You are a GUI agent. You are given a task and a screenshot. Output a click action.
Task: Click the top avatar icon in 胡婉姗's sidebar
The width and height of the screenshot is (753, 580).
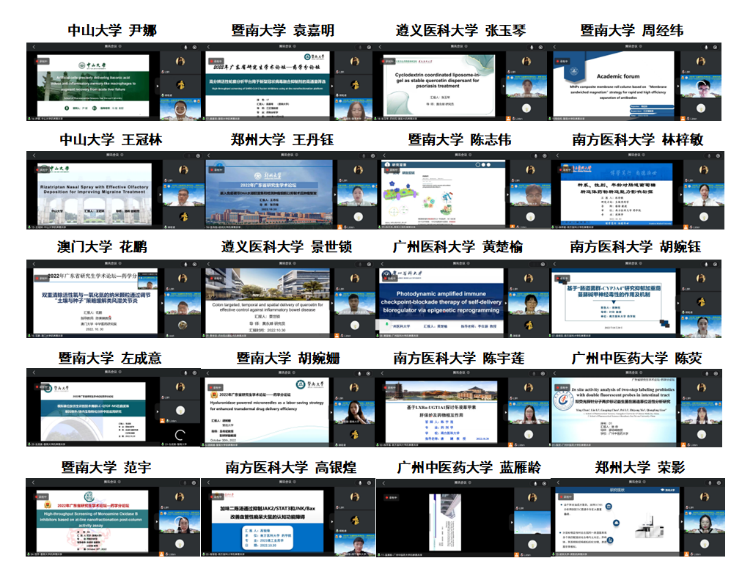(x=355, y=387)
